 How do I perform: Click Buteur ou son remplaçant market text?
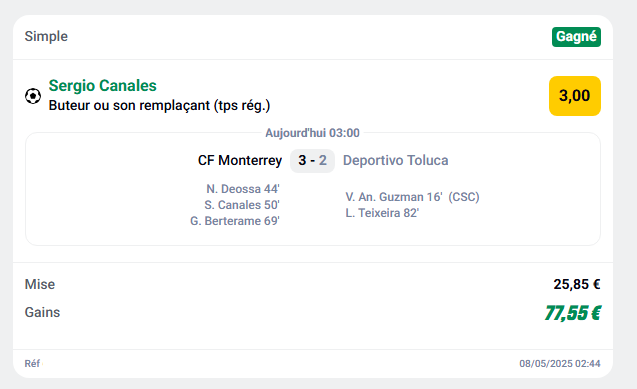pyautogui.click(x=159, y=106)
